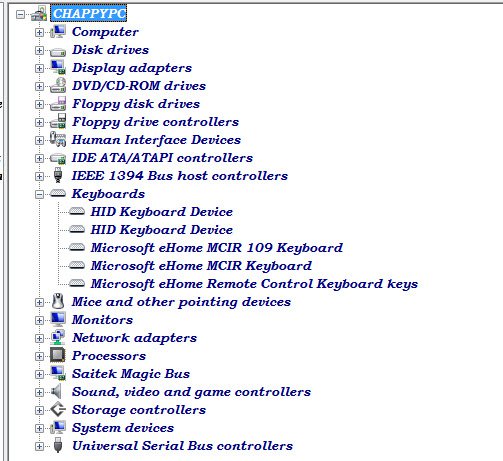Expand the Storage controllers node
This screenshot has width=503, height=461.
click(x=39, y=410)
